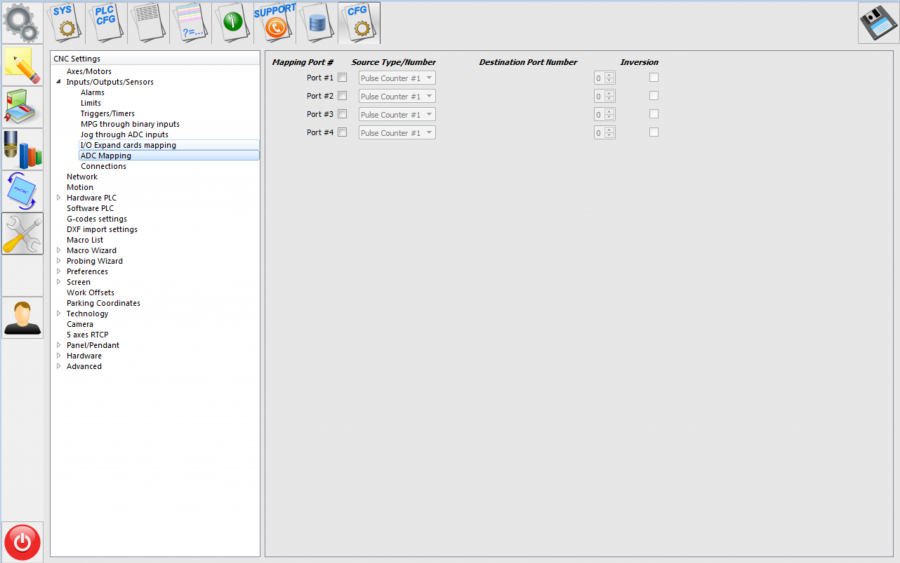Select I/O Expand cards mapping item

(128, 145)
